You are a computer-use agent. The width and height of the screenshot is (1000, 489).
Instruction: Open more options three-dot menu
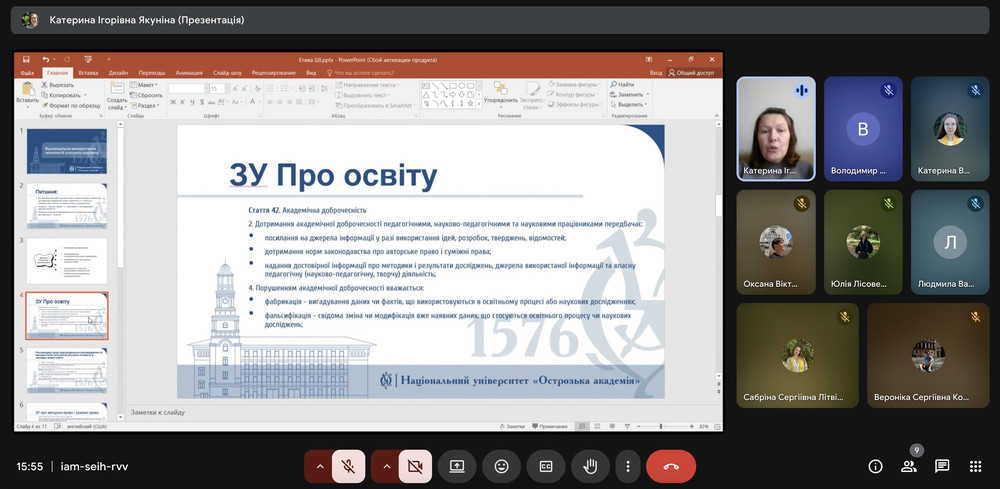point(627,466)
